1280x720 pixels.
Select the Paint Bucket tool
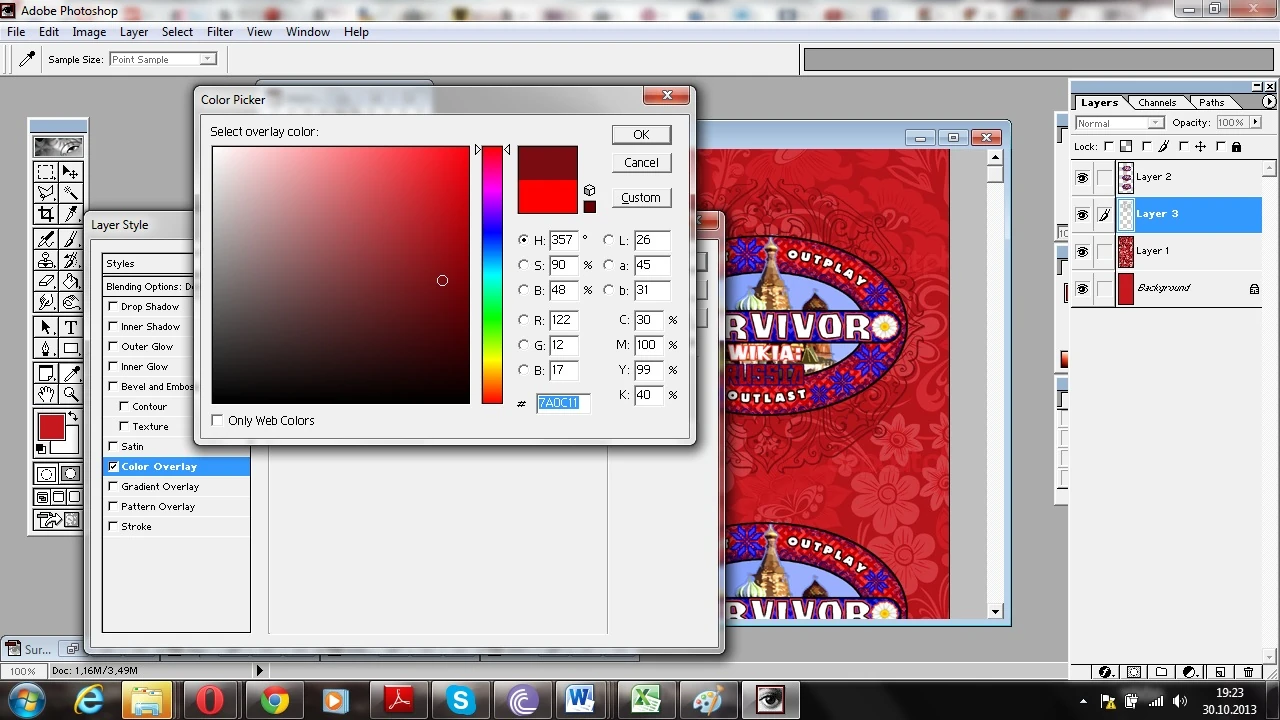(70, 281)
